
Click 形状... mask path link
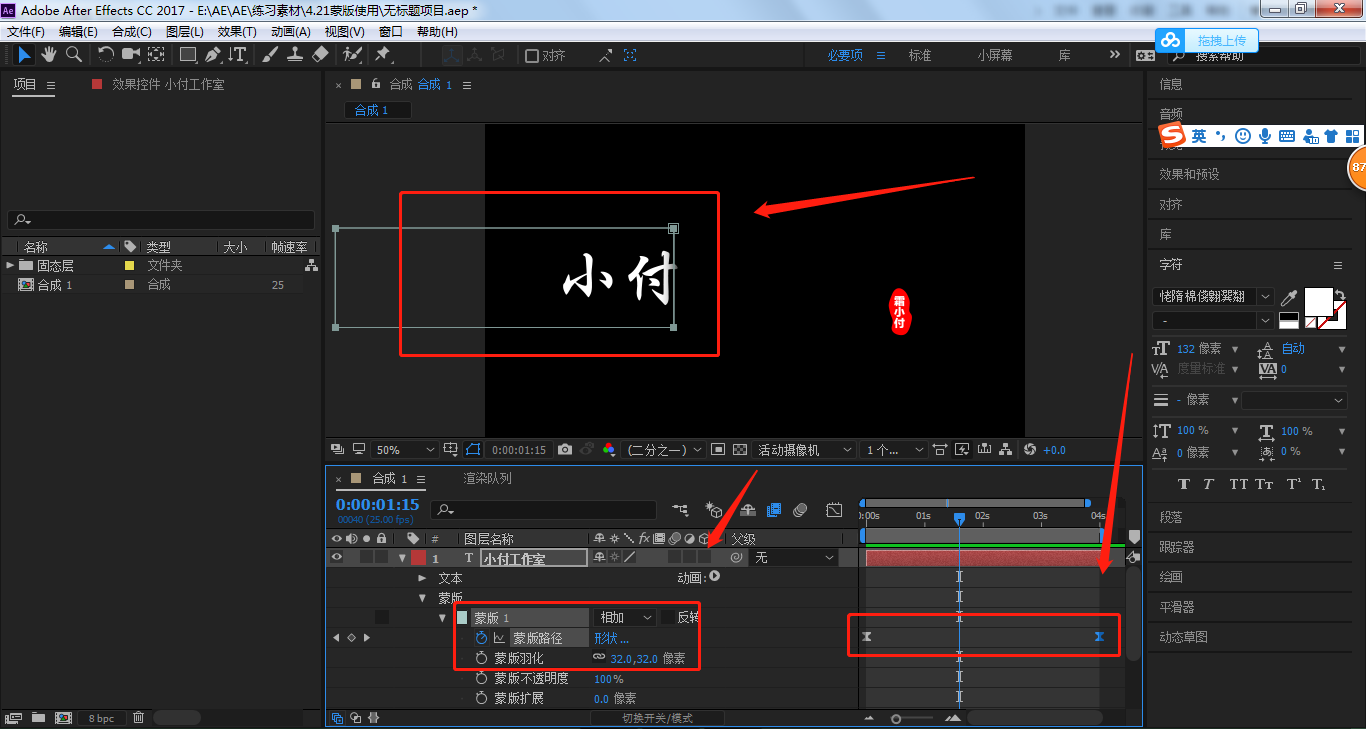(x=611, y=638)
